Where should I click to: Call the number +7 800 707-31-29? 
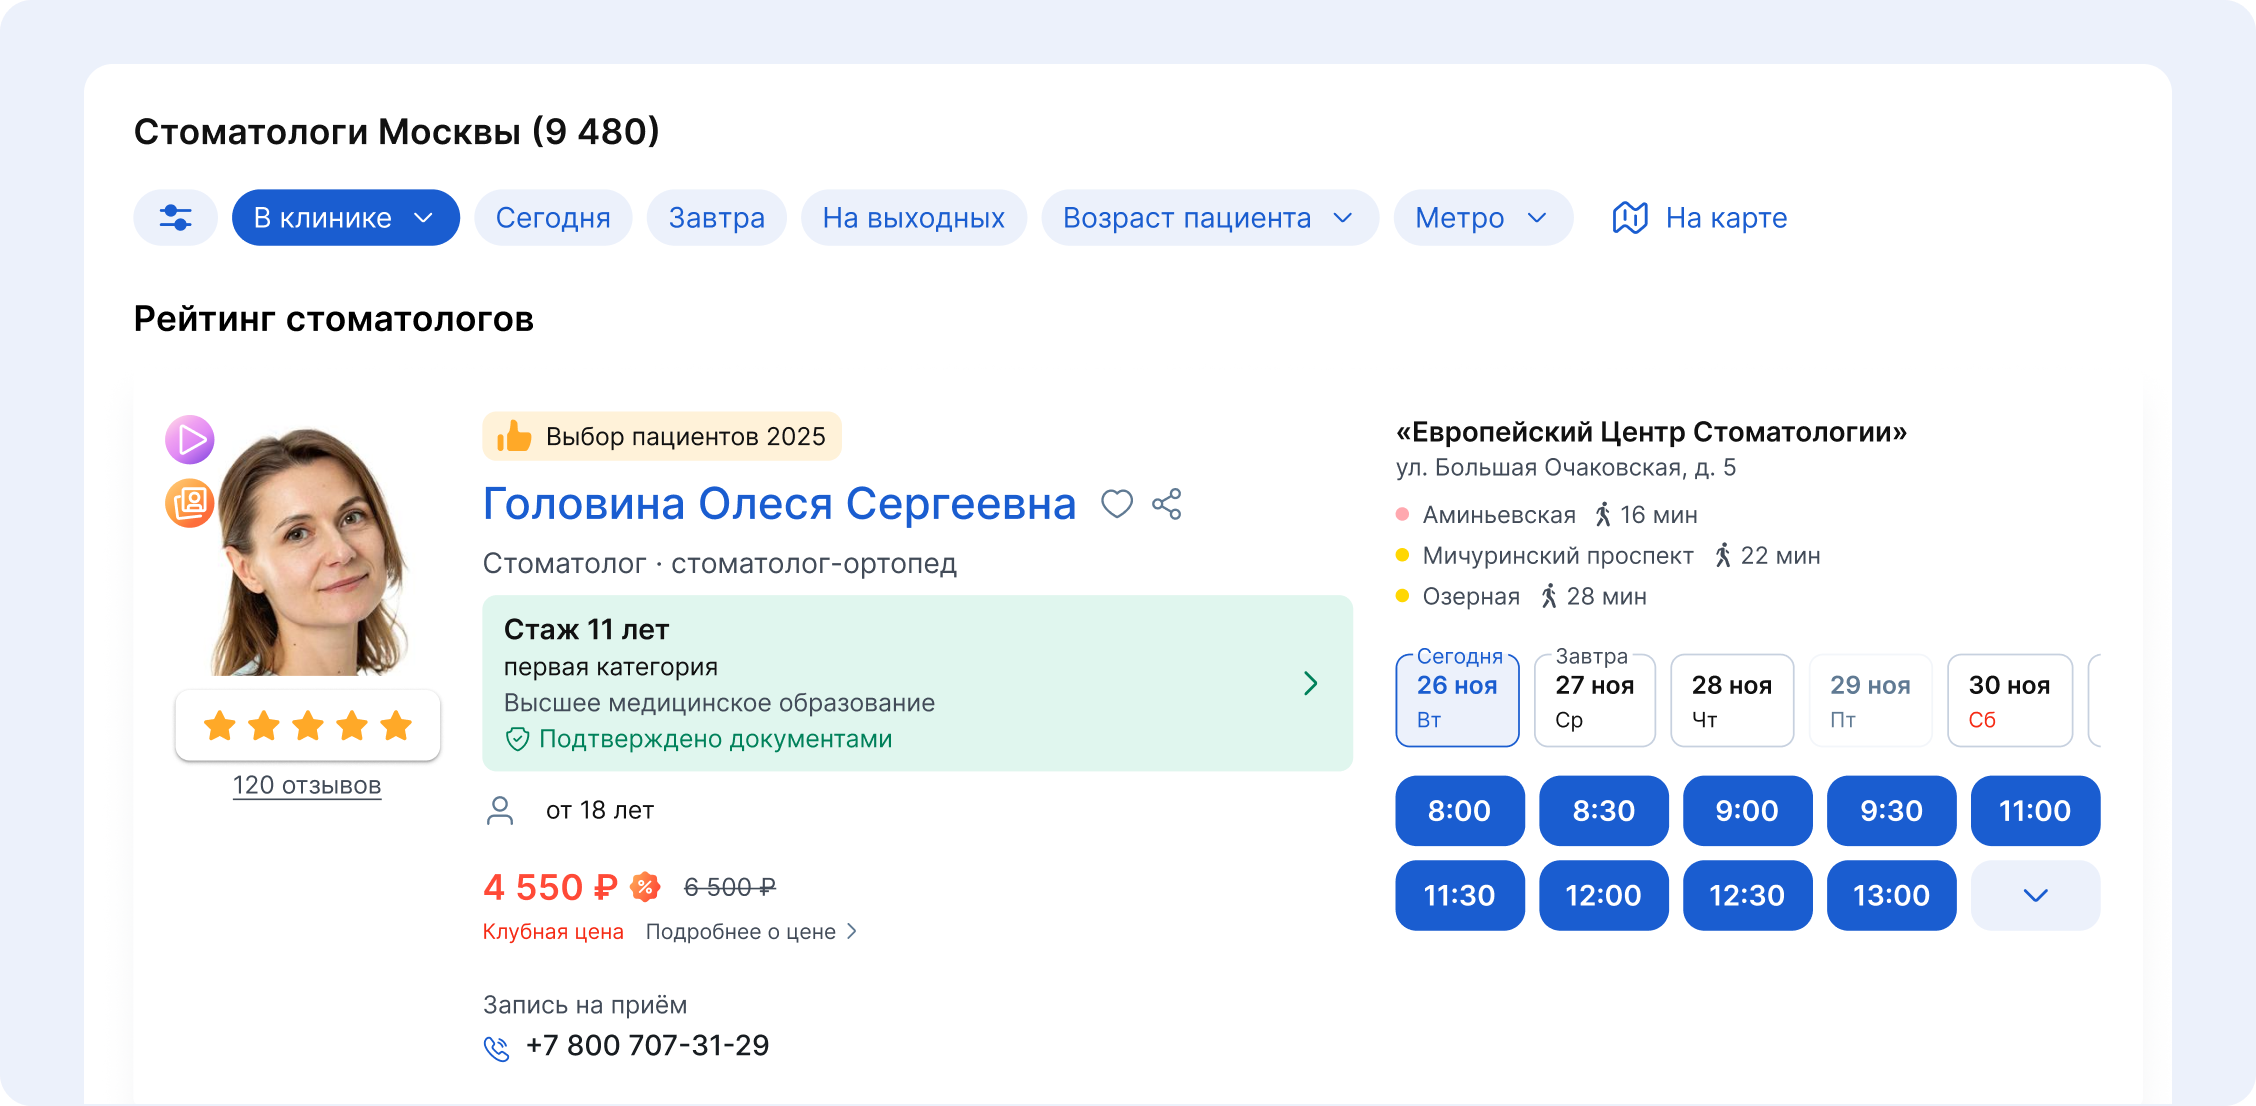pos(648,1046)
